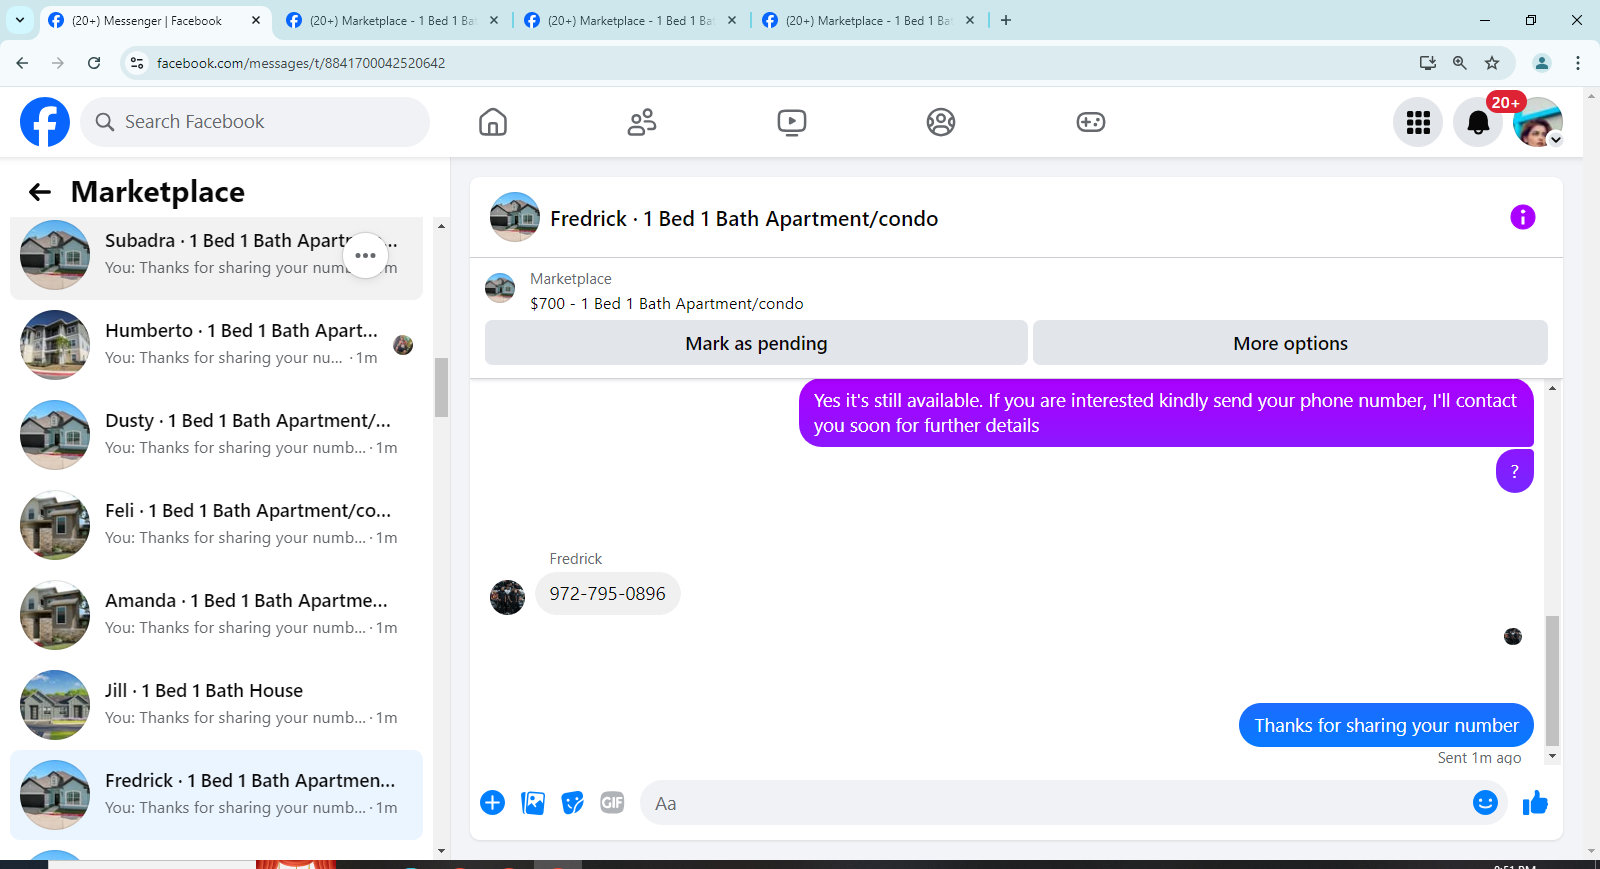Click the install app icon in address bar

[1428, 63]
